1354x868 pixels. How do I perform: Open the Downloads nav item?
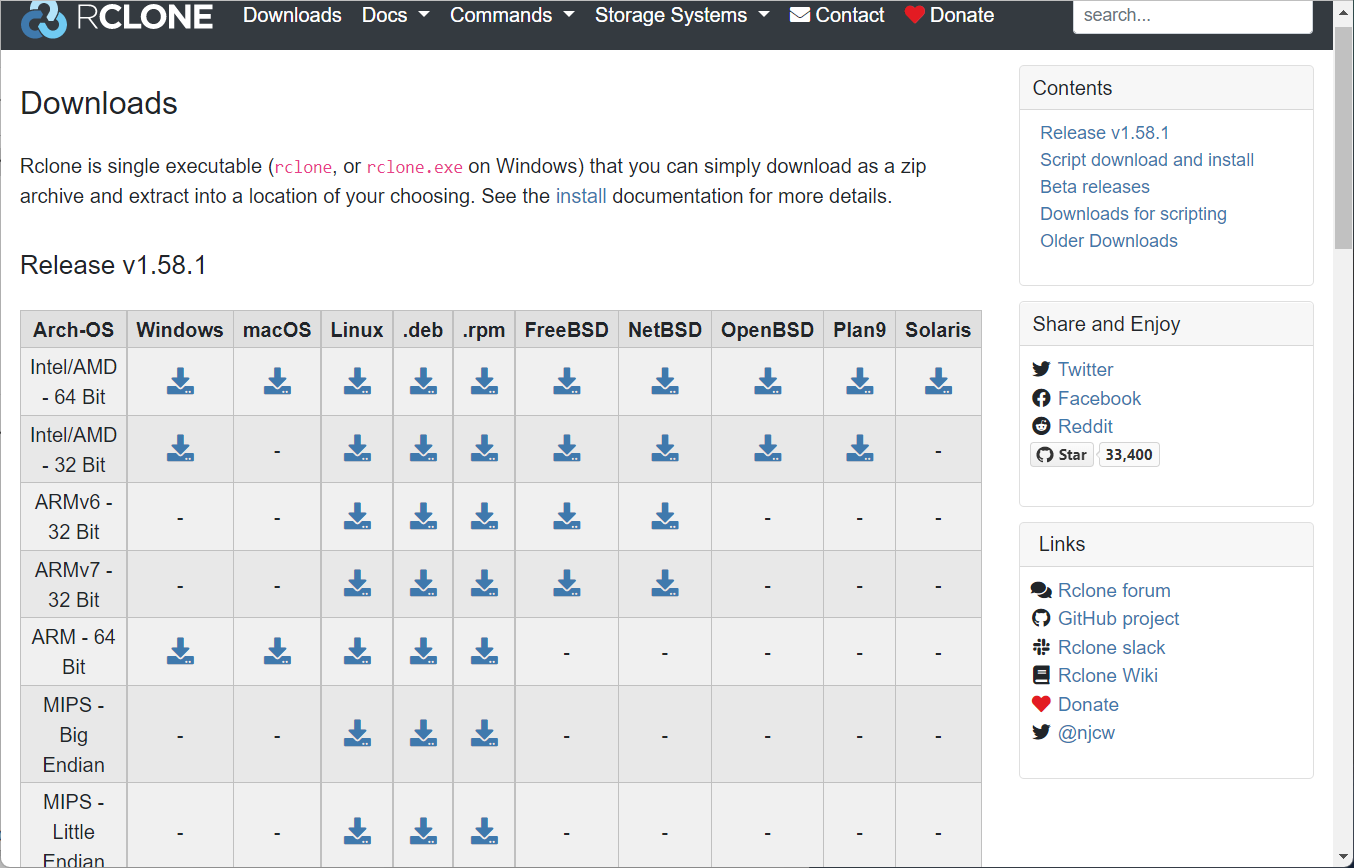tap(292, 15)
